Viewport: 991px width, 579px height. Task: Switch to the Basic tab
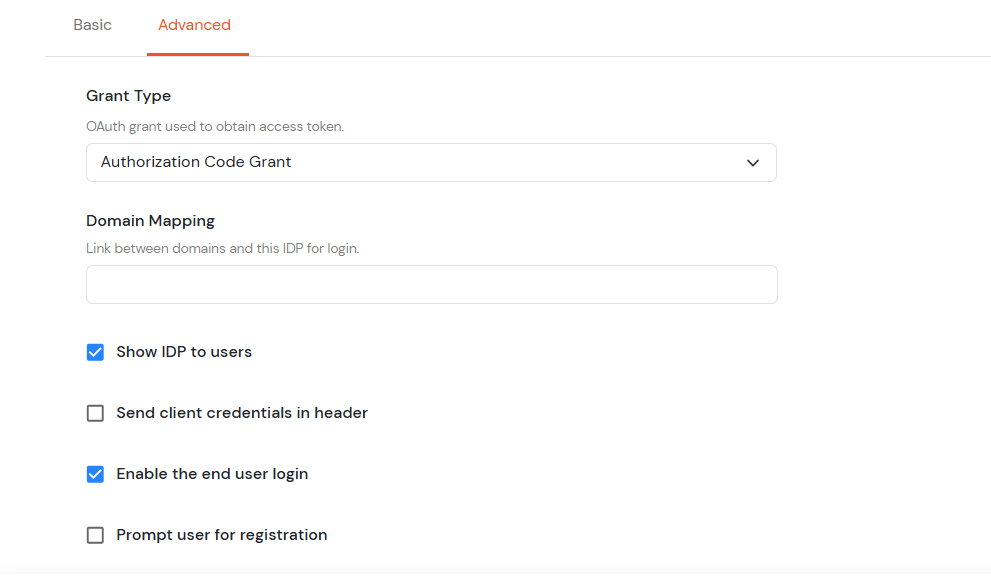pos(92,24)
